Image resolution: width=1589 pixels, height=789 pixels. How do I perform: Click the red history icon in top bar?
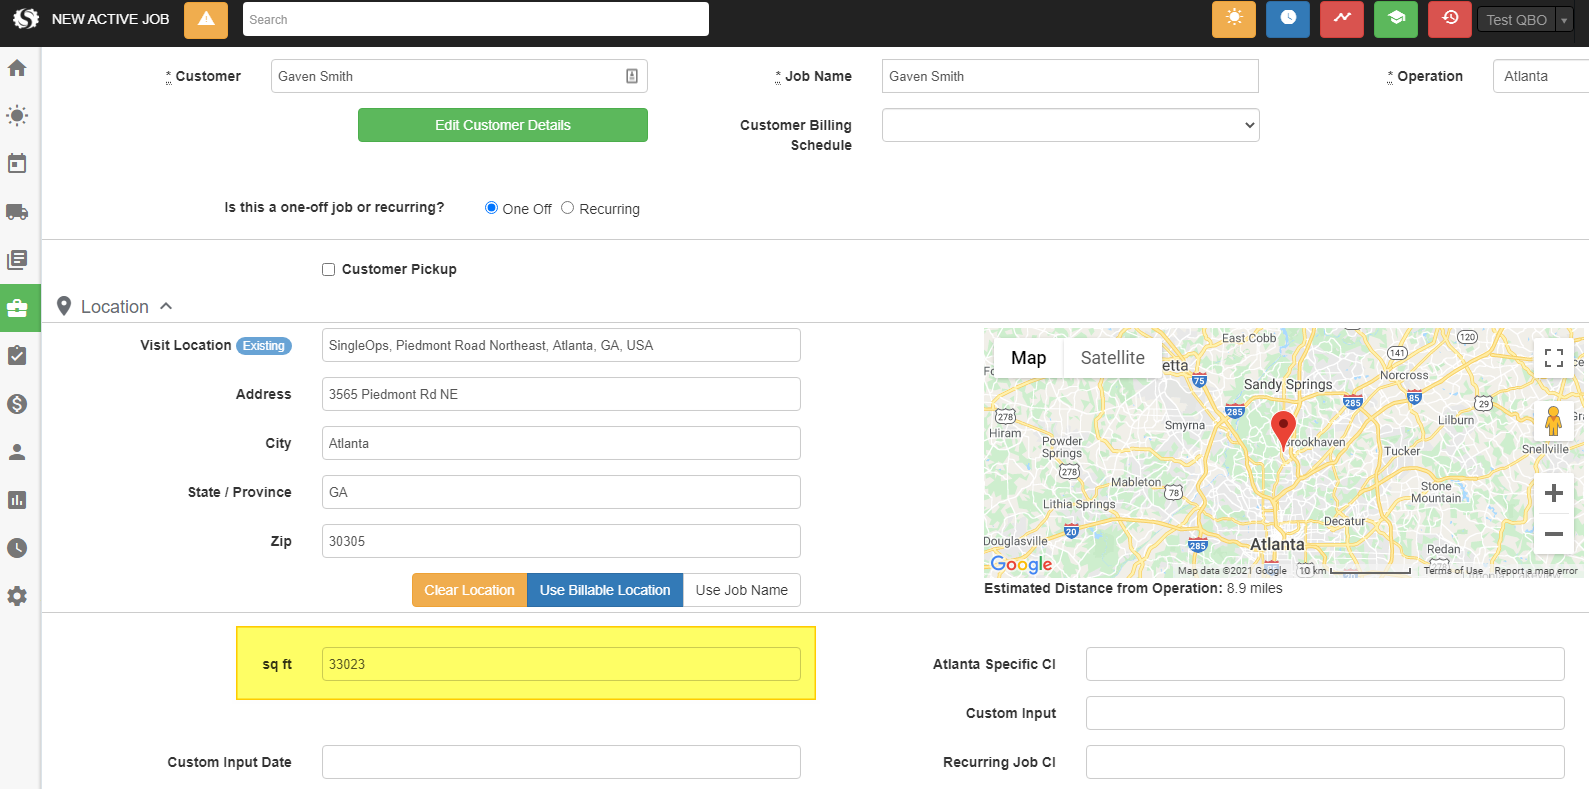[x=1450, y=19]
